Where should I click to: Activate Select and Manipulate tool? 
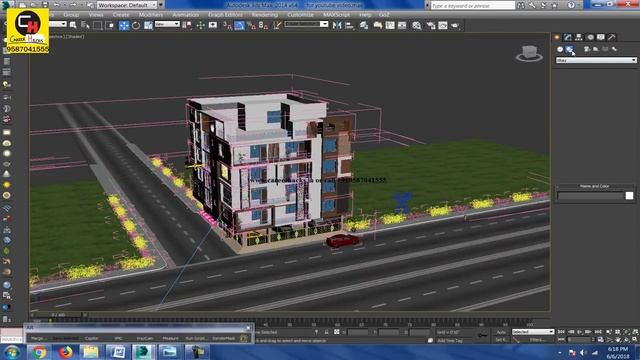click(200, 25)
